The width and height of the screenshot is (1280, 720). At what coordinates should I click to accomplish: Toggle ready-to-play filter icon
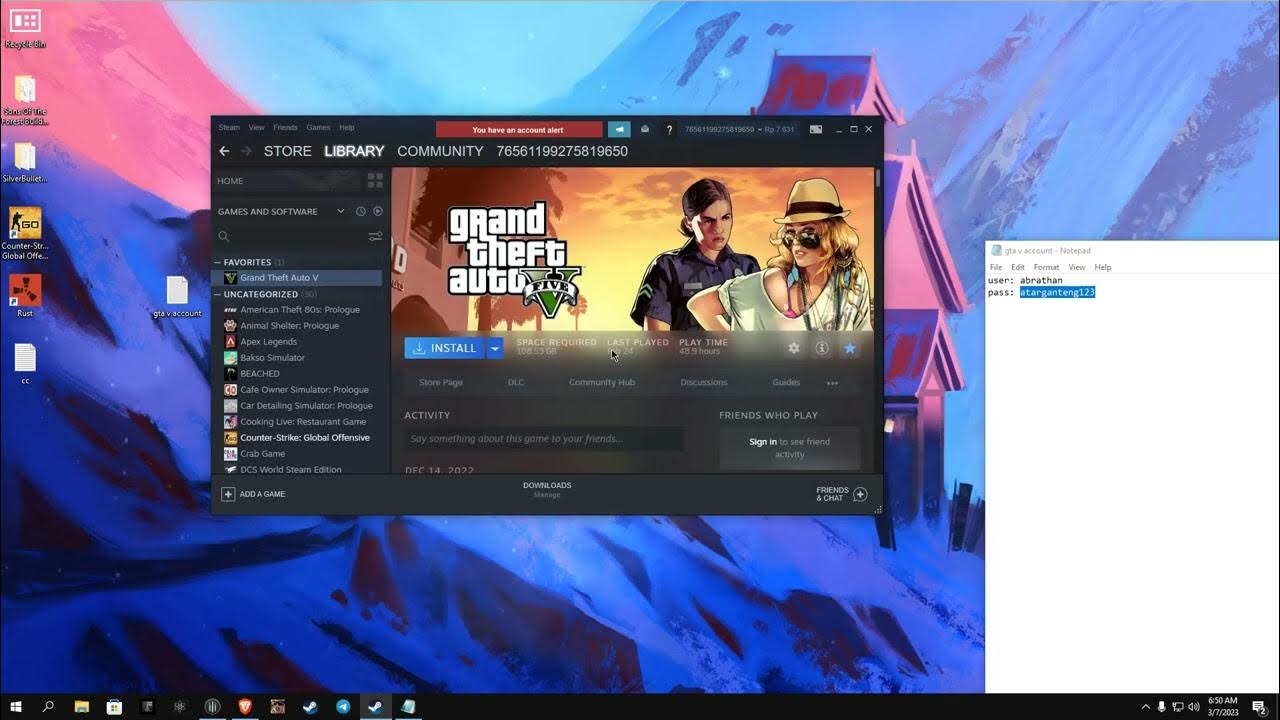(377, 211)
